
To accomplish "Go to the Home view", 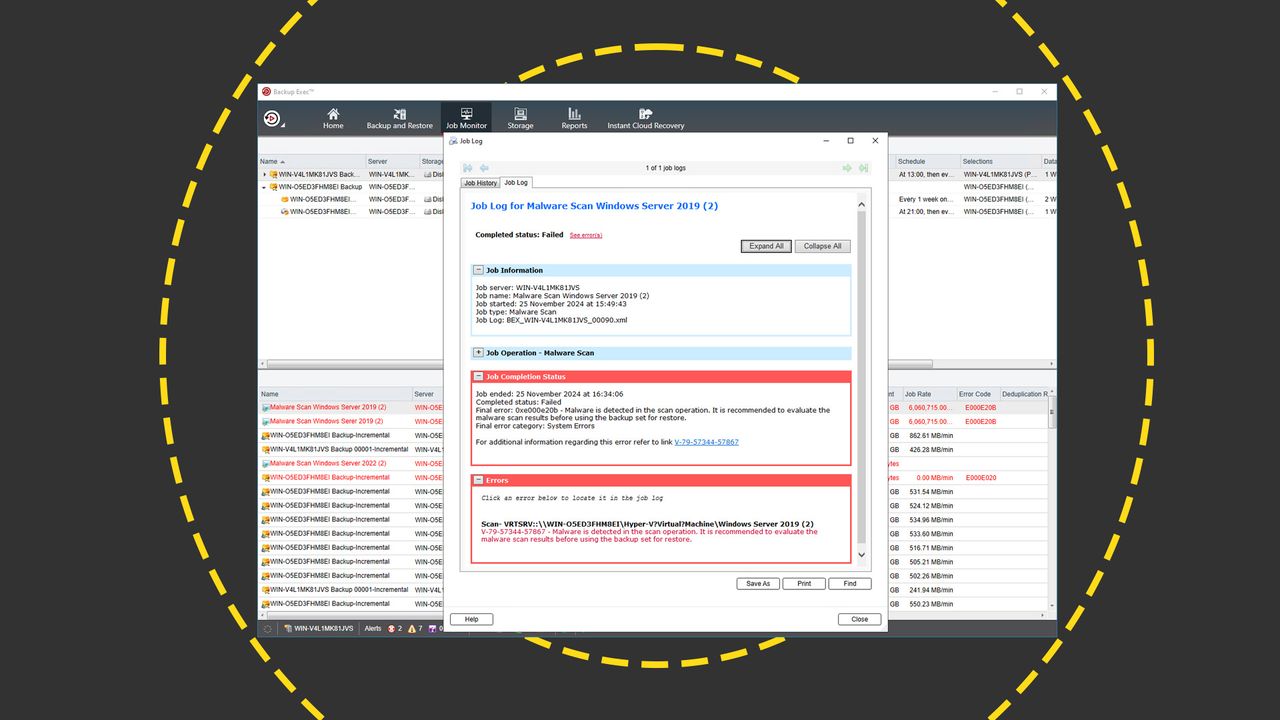I will pos(333,117).
